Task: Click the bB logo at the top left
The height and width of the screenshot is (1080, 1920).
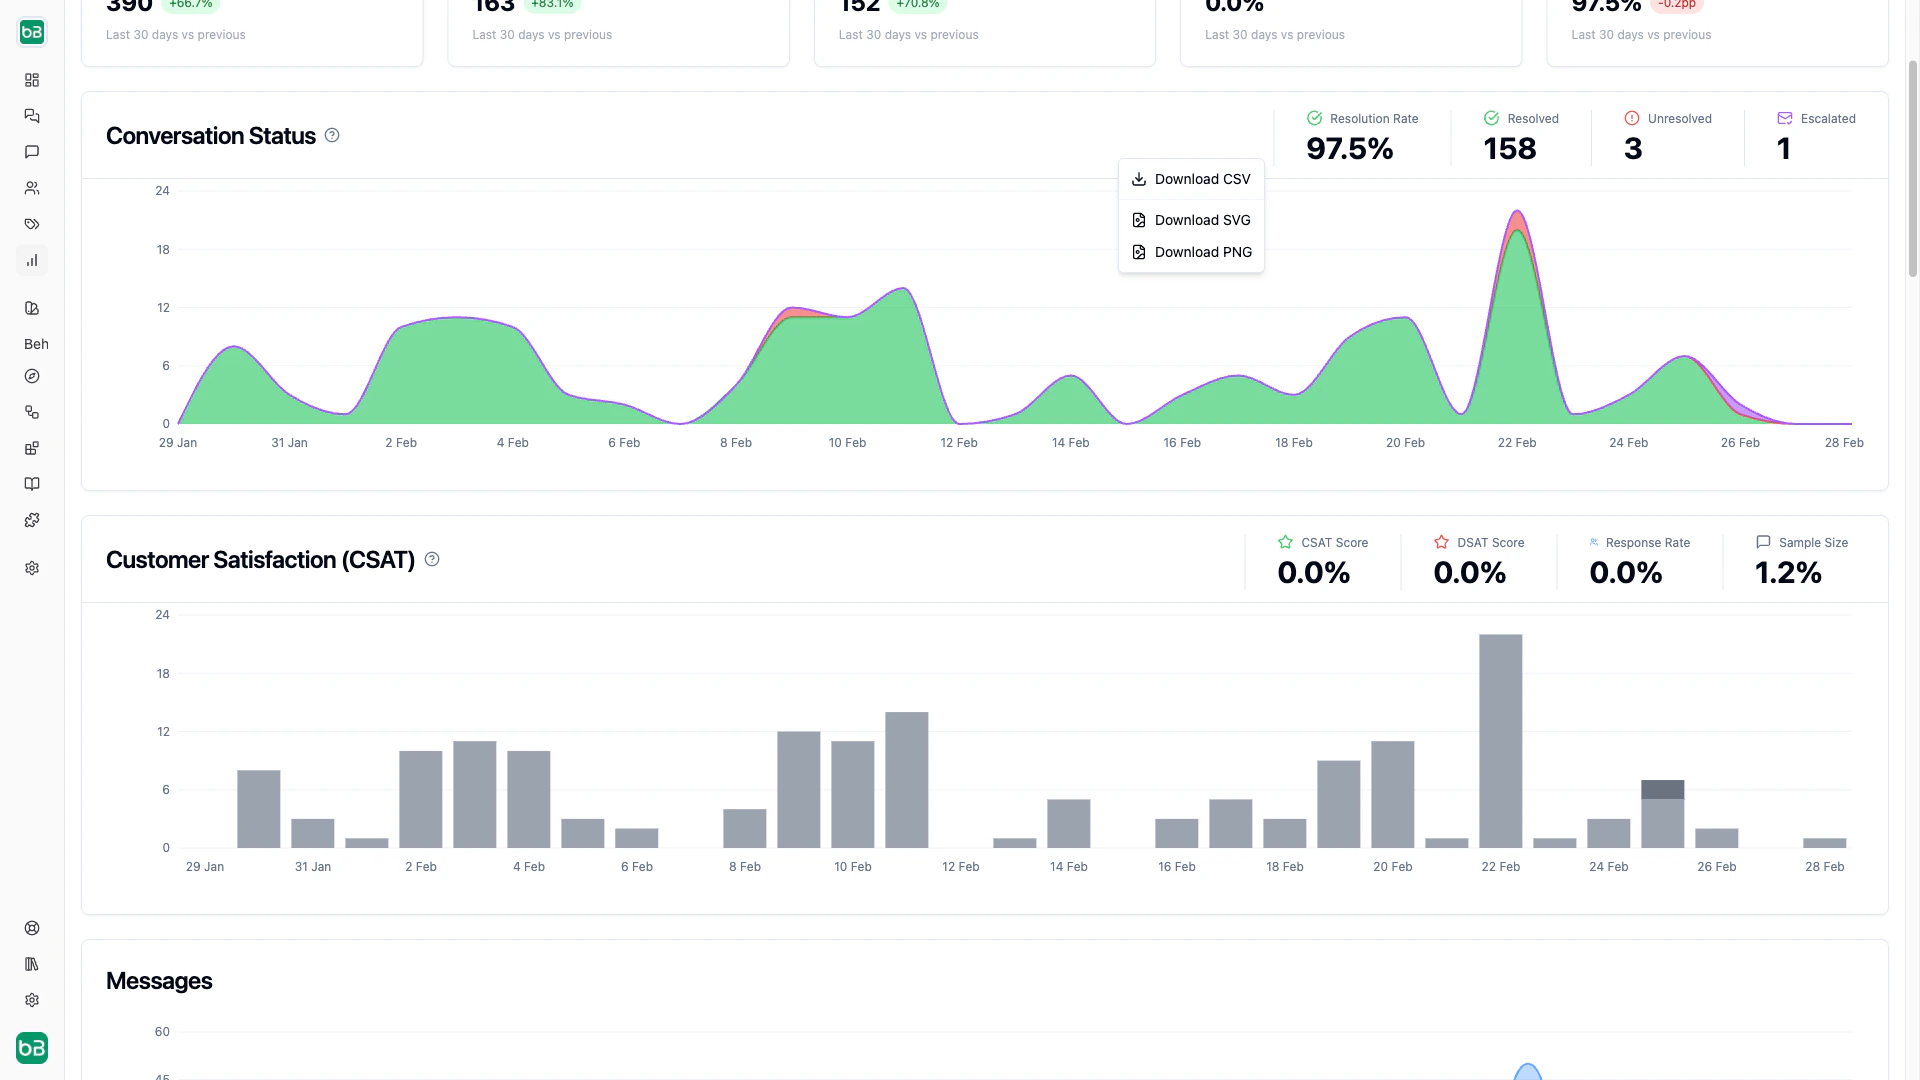Action: (32, 32)
